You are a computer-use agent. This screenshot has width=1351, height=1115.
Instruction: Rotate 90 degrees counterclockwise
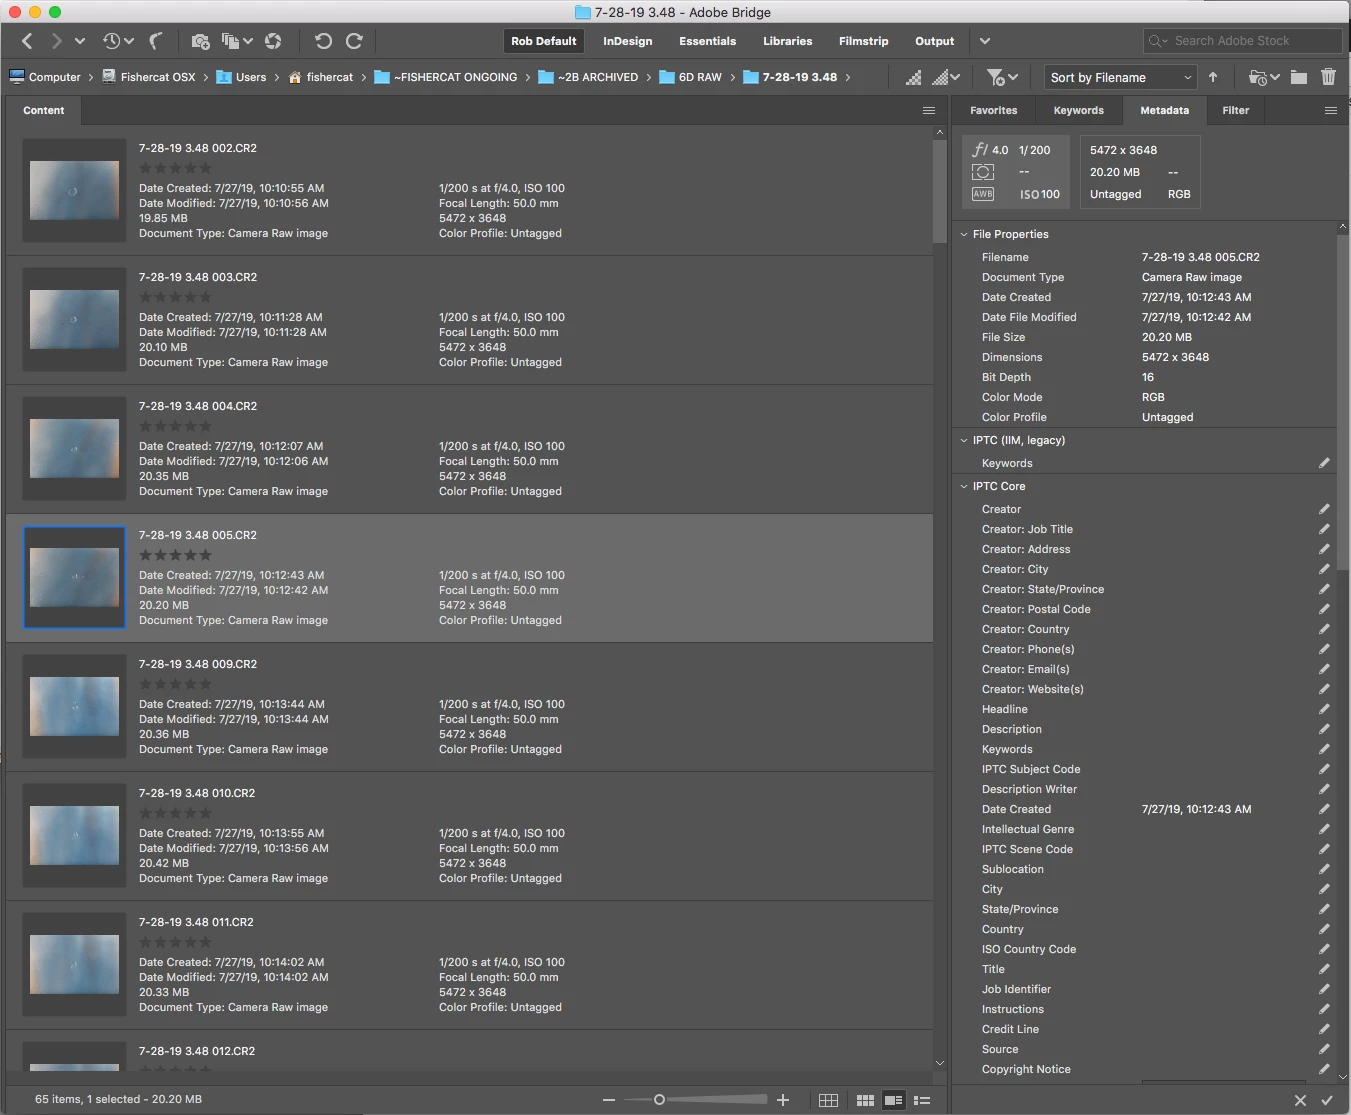tap(323, 41)
